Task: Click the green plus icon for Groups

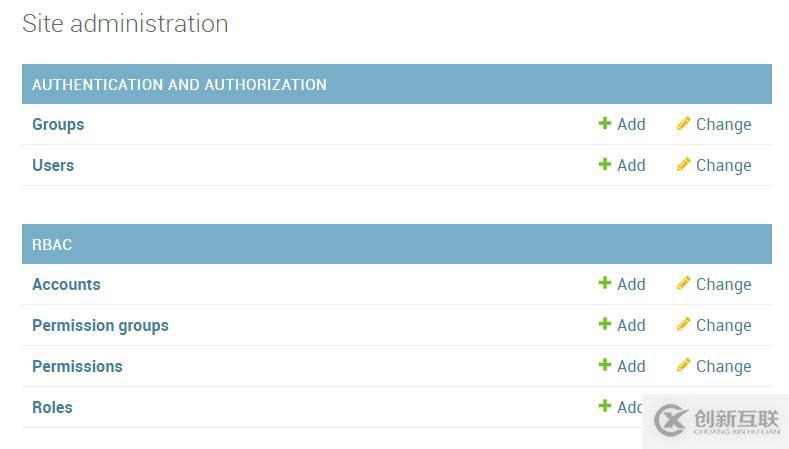Action: click(605, 124)
